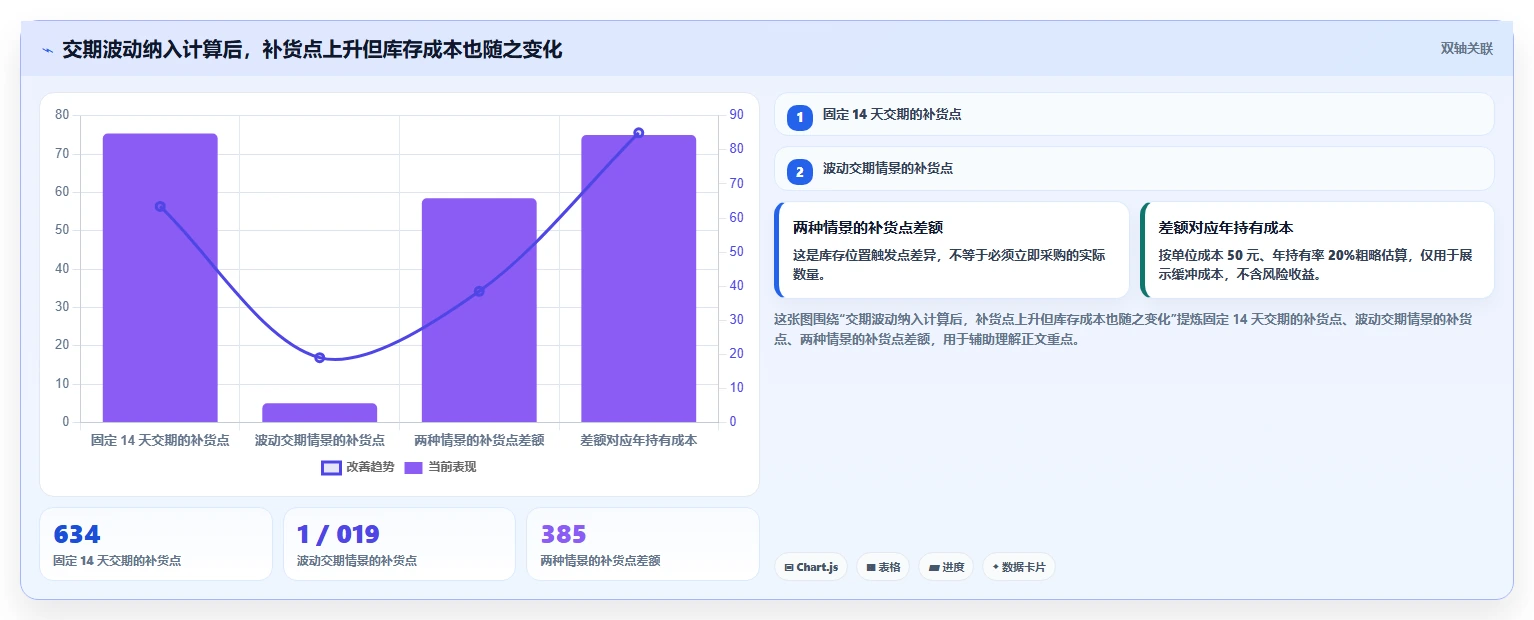This screenshot has width=1534, height=620.
Task: Click the 差额对应年持有成本 bar
Action: (639, 279)
